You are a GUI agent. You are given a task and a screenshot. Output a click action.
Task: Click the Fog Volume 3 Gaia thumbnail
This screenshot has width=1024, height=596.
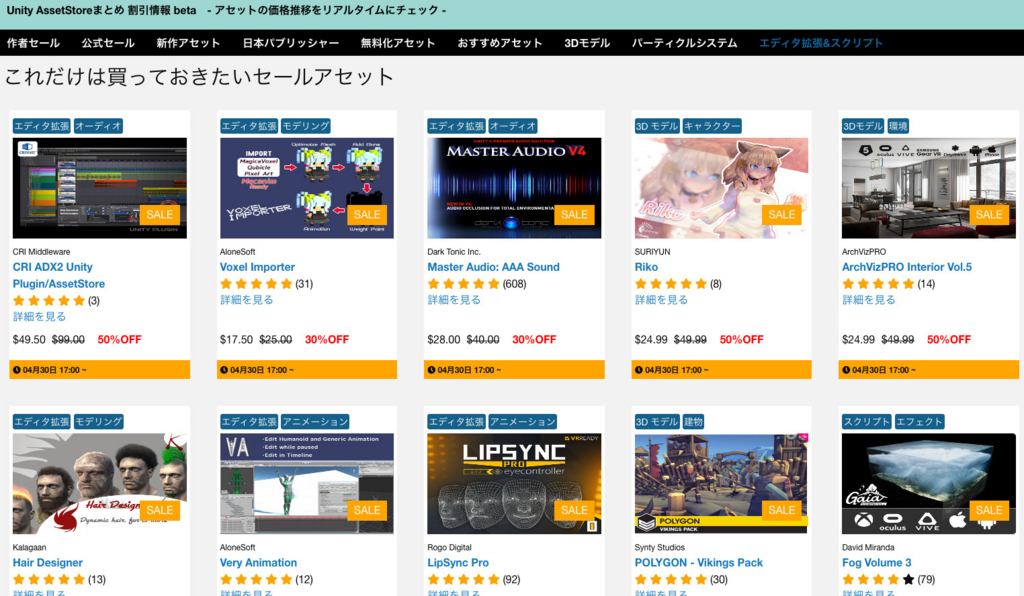pos(929,484)
